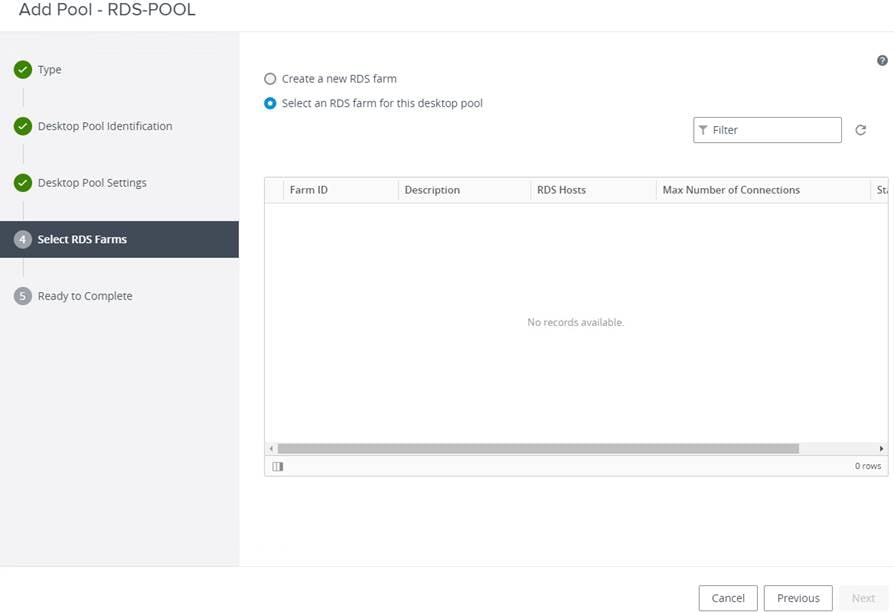The width and height of the screenshot is (894, 612).
Task: Click the scroll right arrow of table
Action: coord(881,449)
